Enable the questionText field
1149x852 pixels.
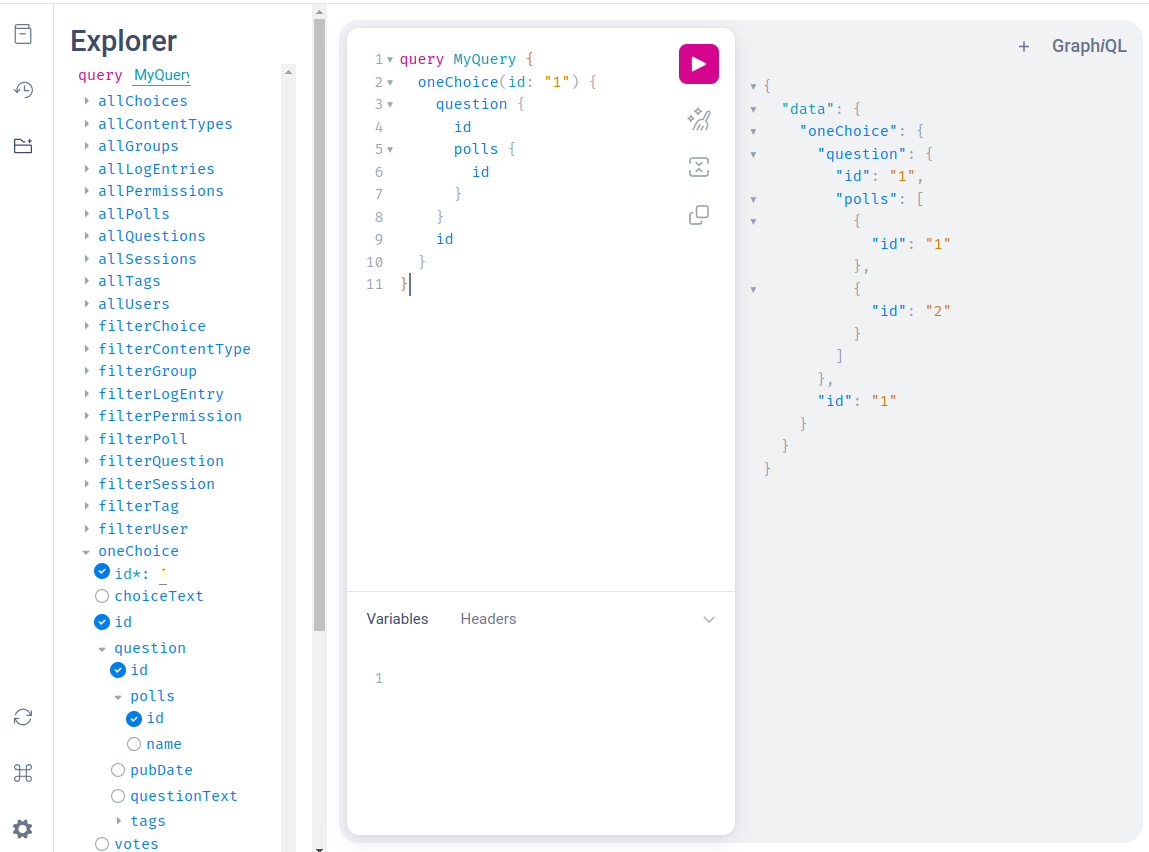[118, 796]
